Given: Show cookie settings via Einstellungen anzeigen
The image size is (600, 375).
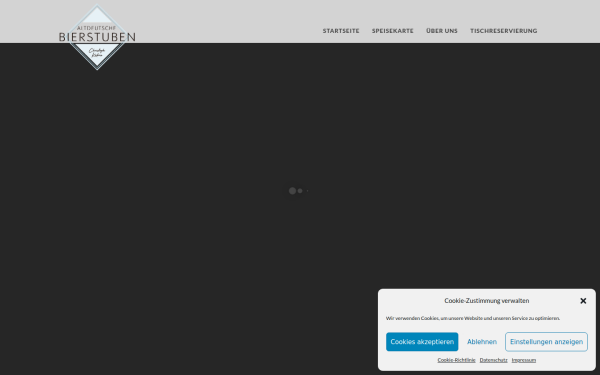Looking at the screenshot, I should [546, 342].
